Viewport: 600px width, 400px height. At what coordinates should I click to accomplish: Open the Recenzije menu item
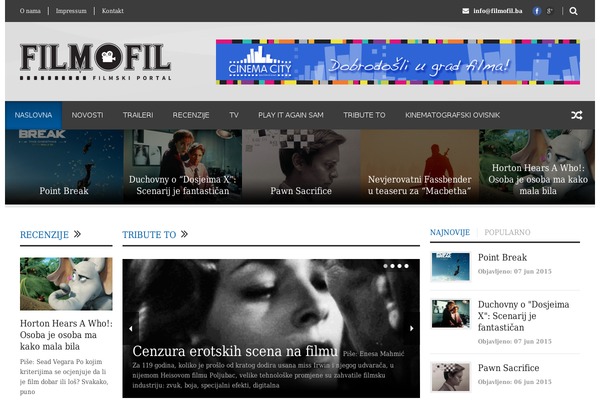191,115
